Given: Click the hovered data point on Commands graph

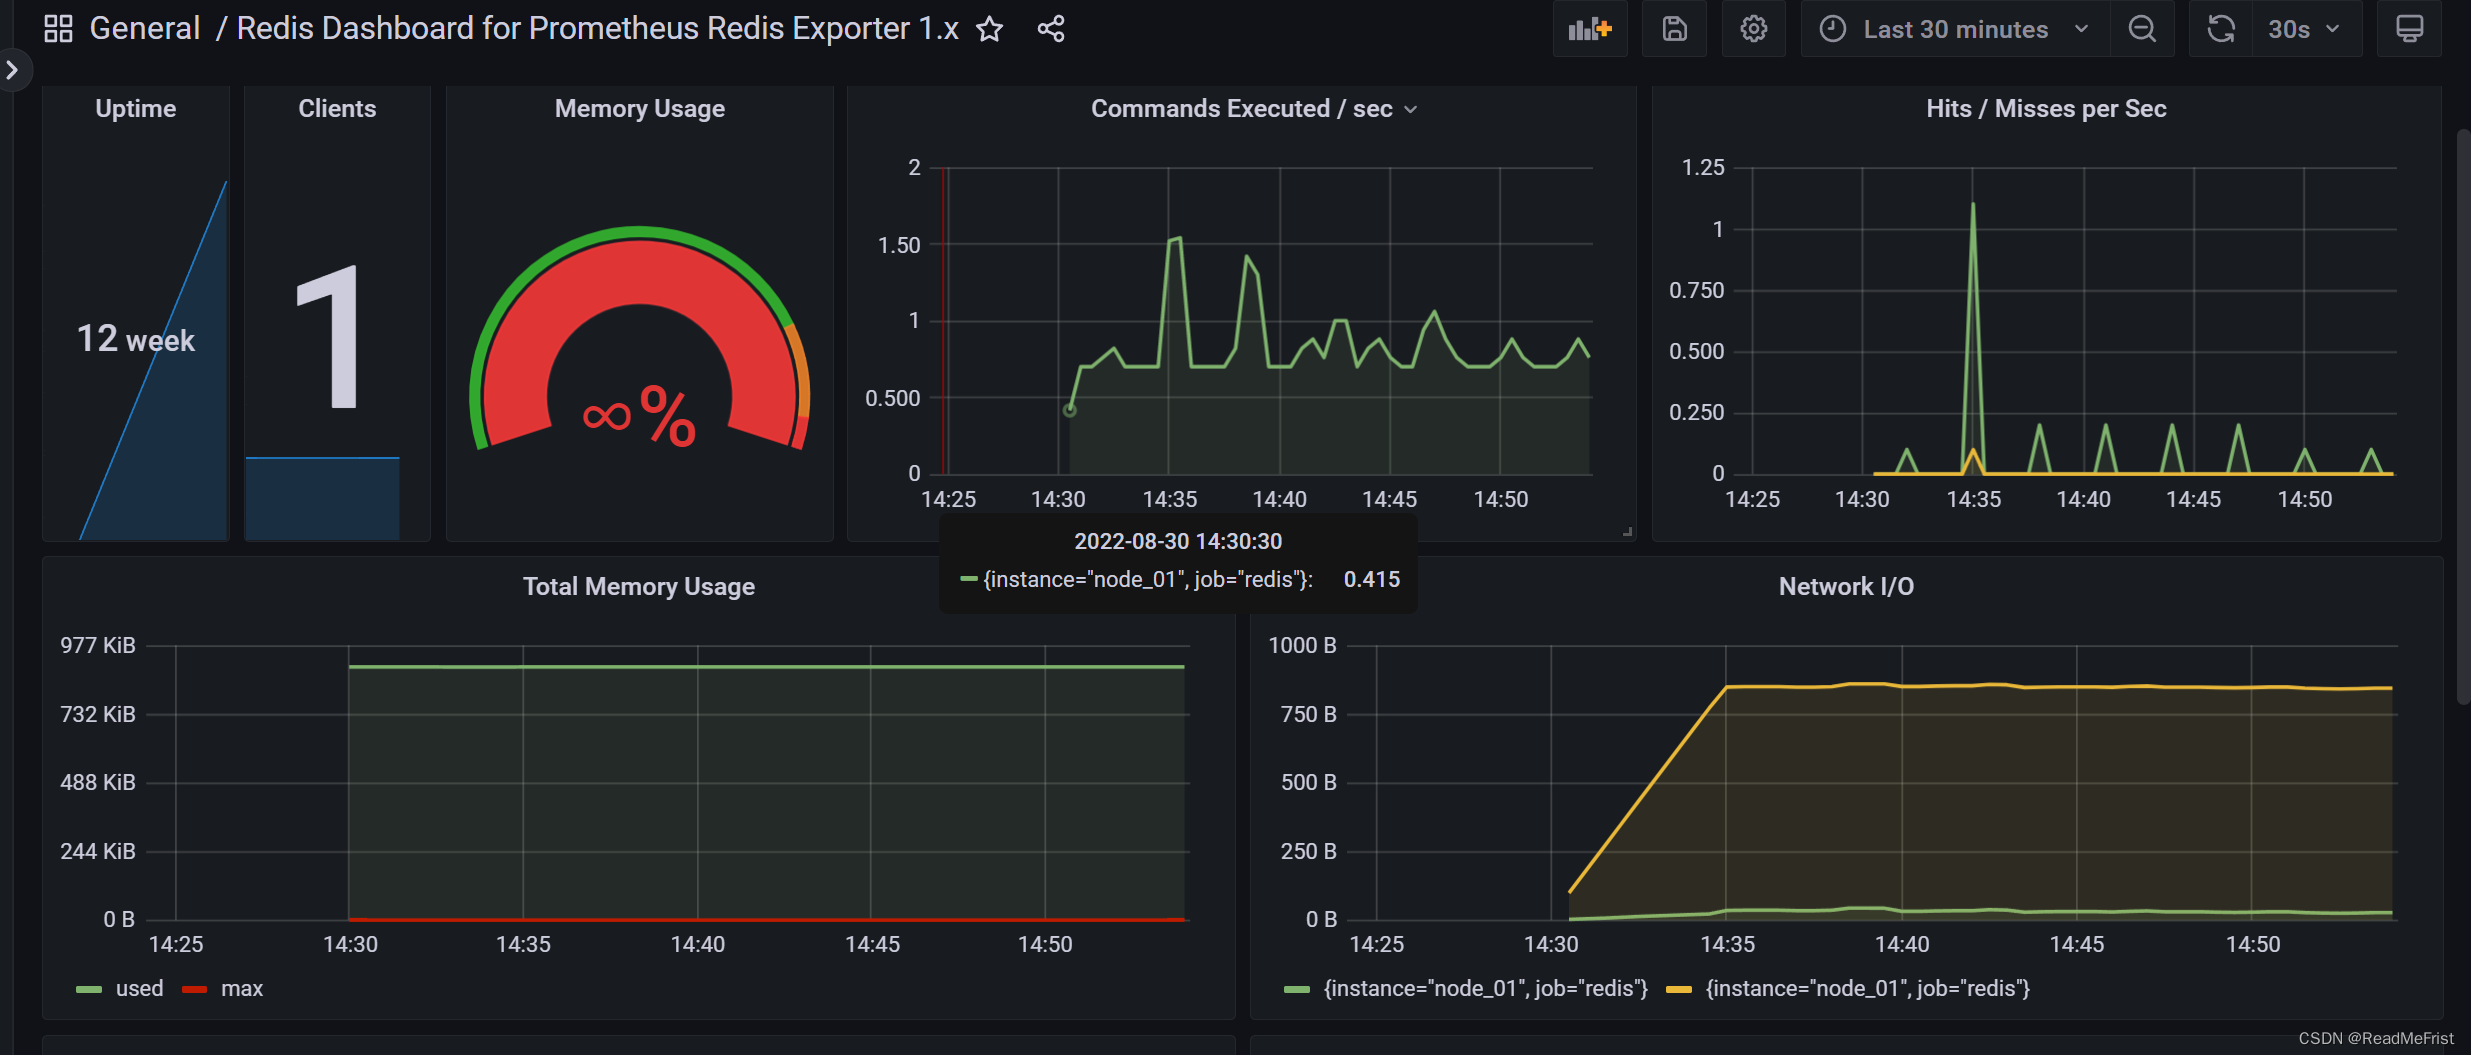Looking at the screenshot, I should [x=1069, y=410].
